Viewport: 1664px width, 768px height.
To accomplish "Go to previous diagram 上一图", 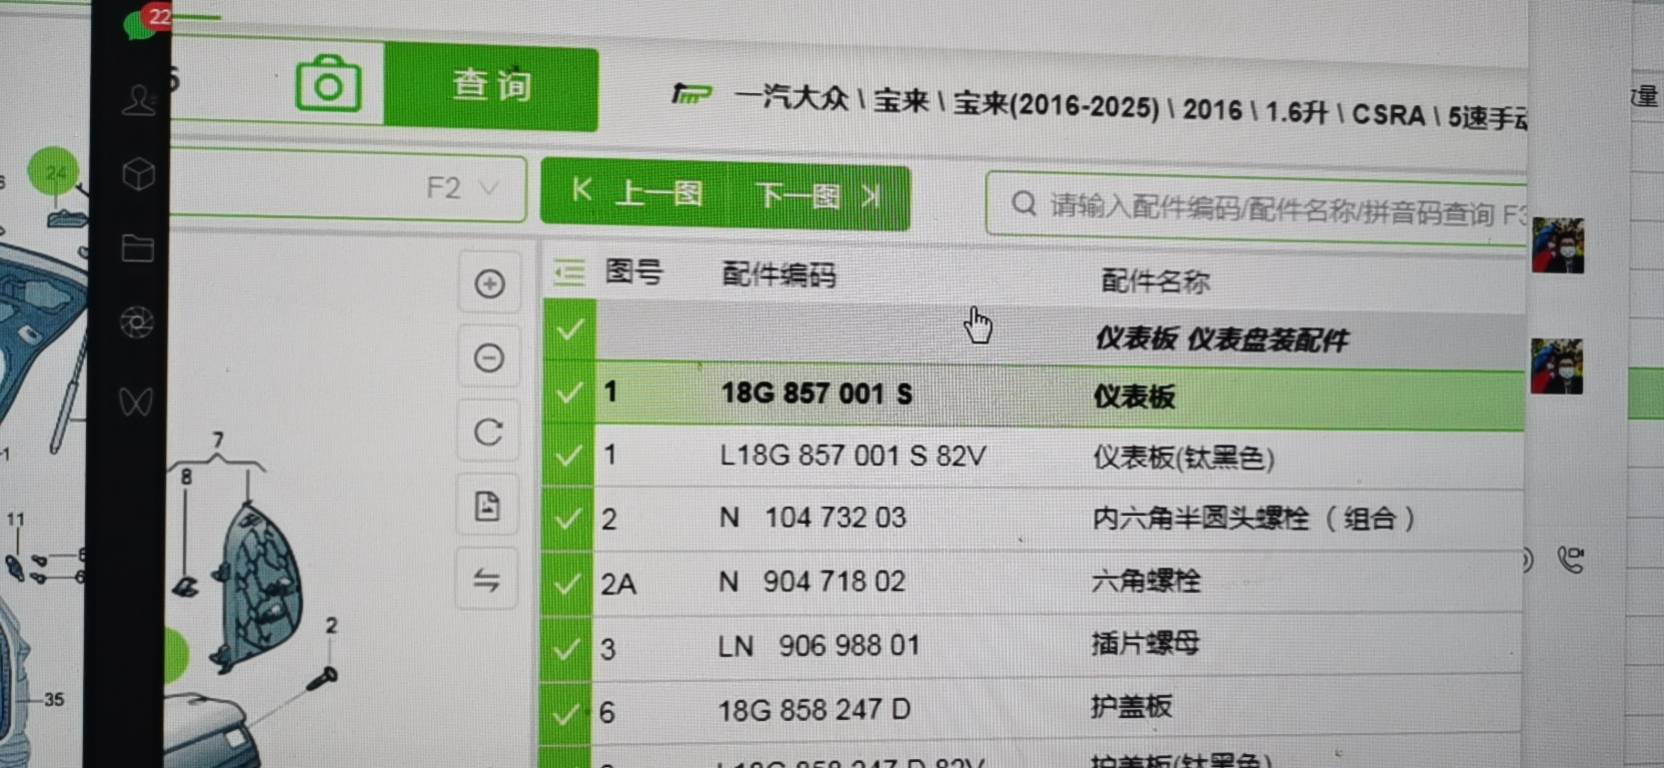I will pyautogui.click(x=637, y=192).
